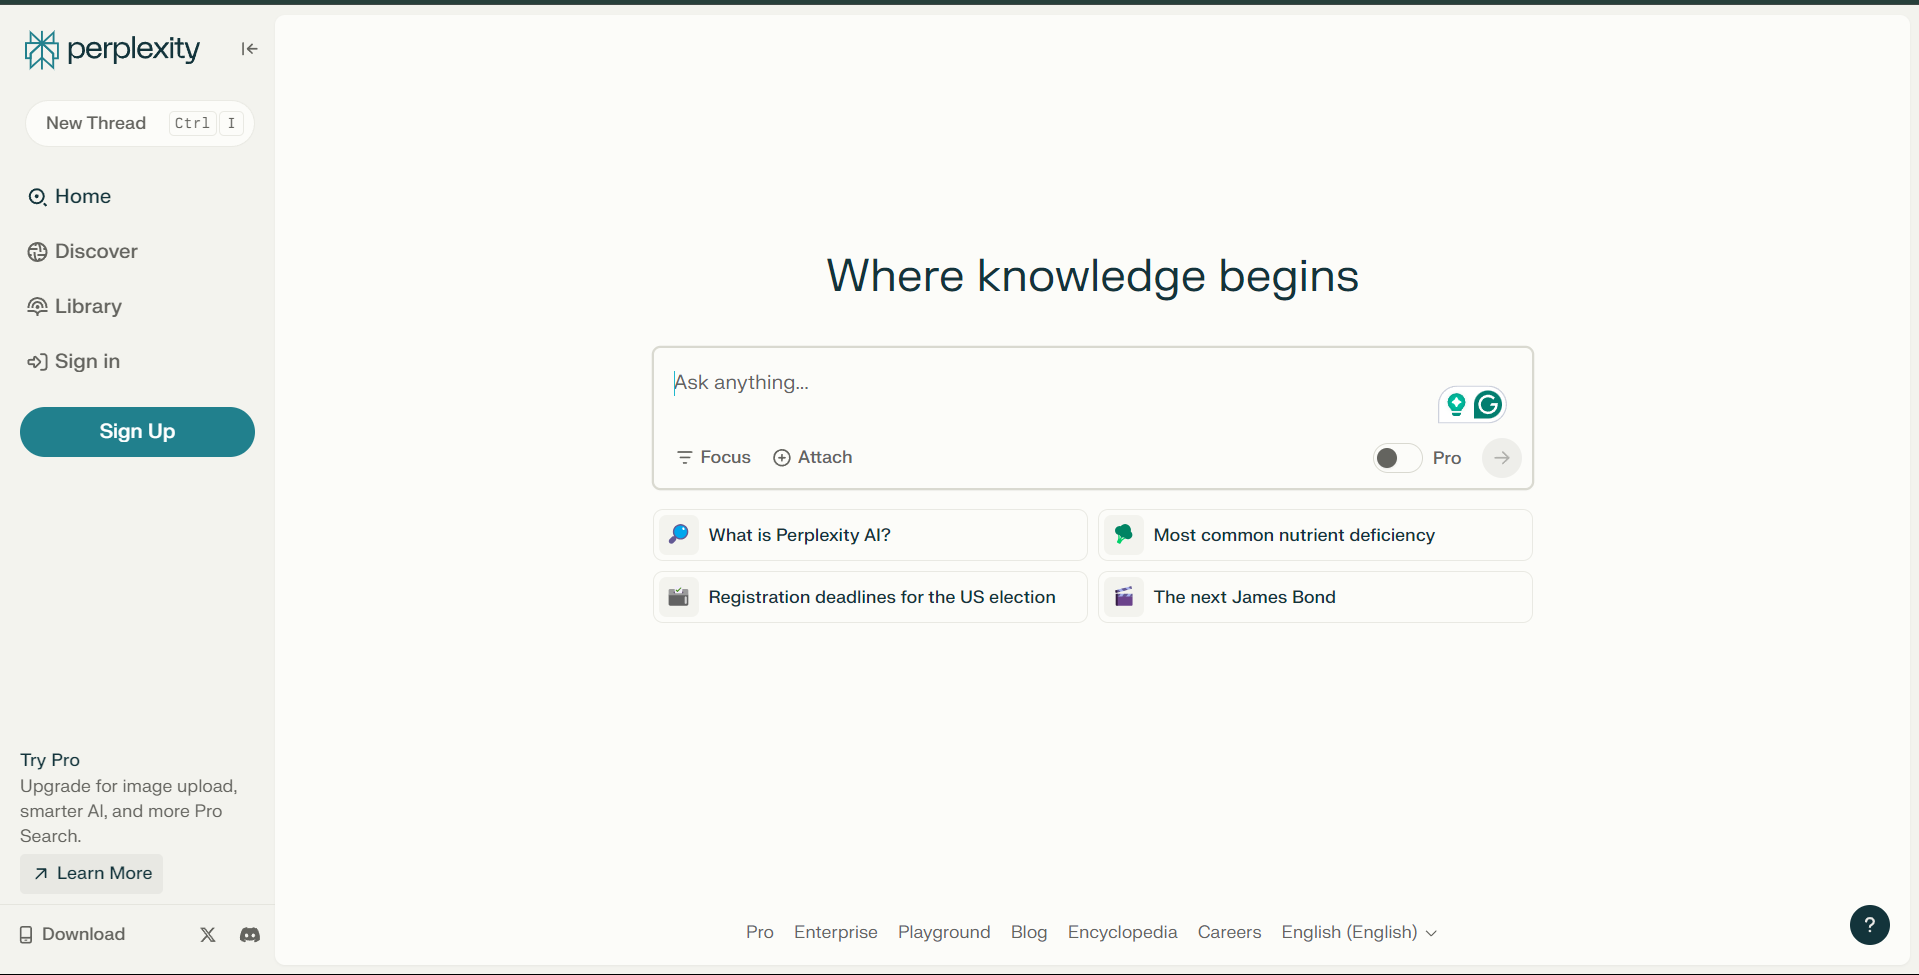Open the Careers footer link
Viewport: 1919px width, 975px height.
(1230, 932)
